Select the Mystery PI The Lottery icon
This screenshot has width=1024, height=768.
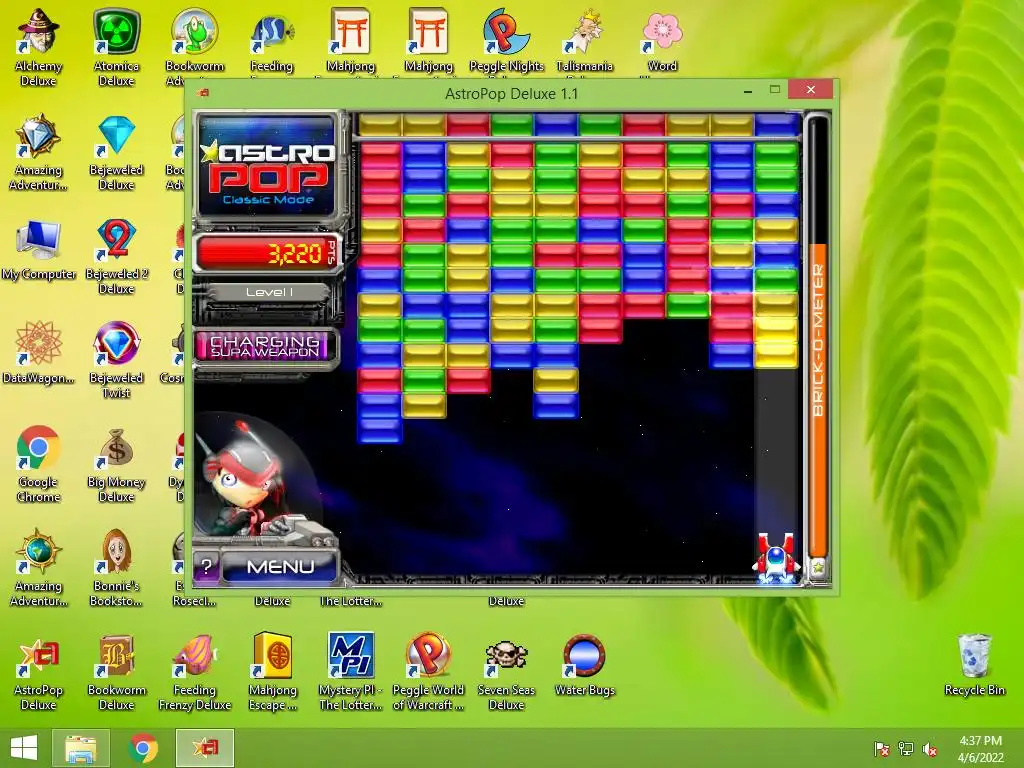350,673
